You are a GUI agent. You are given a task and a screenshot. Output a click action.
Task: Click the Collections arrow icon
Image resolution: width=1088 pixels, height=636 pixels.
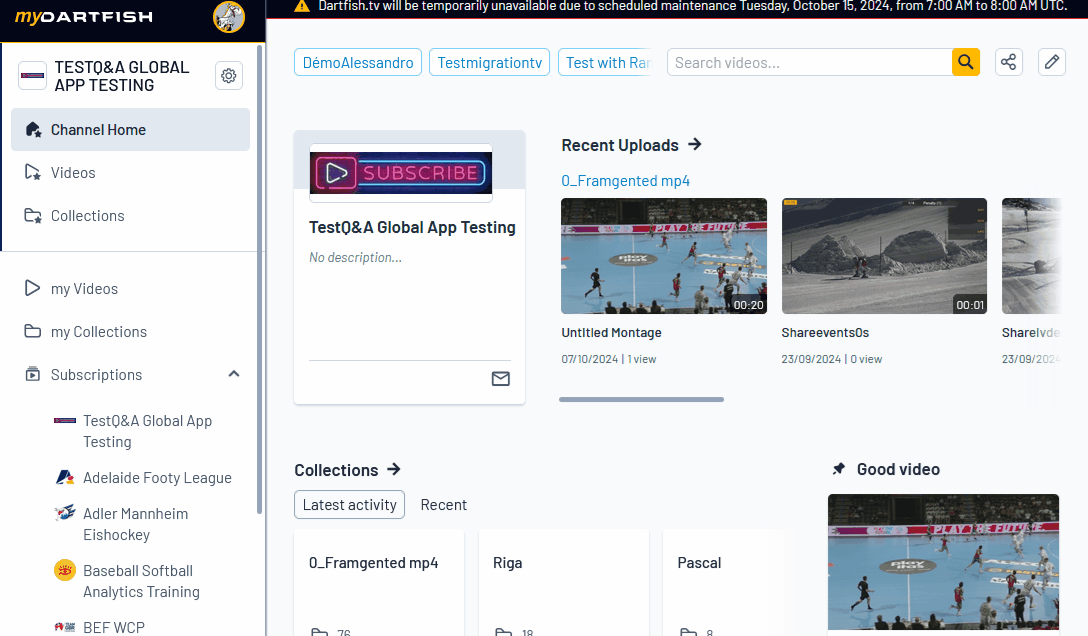click(x=394, y=470)
